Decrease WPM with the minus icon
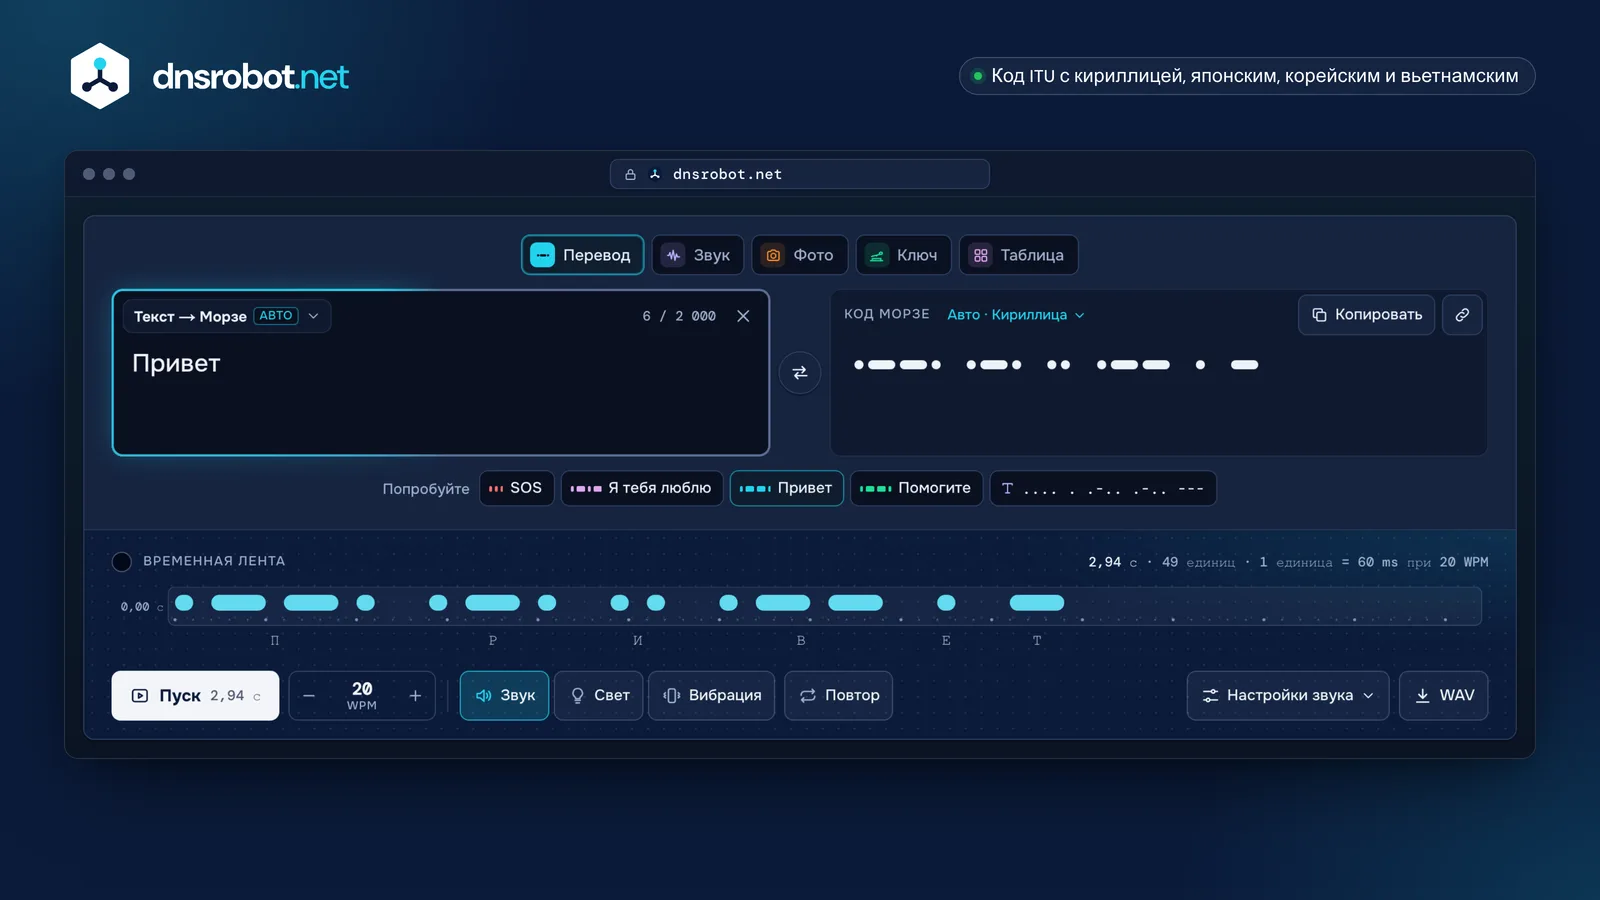1600x900 pixels. 309,696
